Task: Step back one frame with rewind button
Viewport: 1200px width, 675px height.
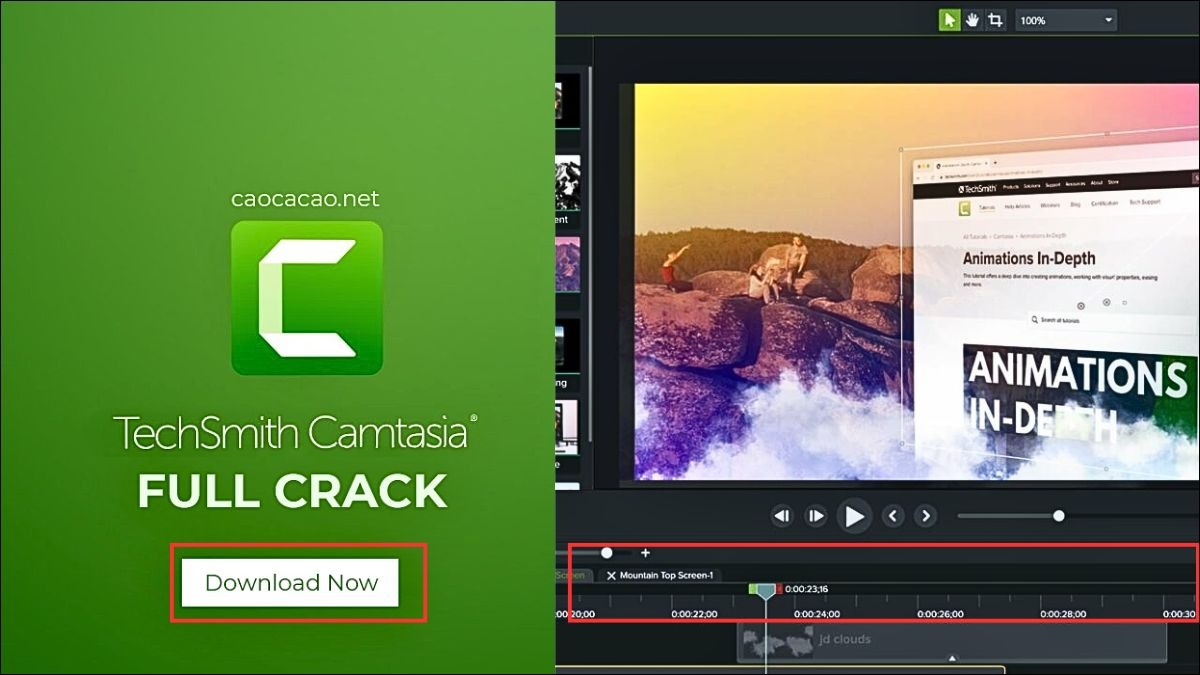Action: [x=782, y=516]
